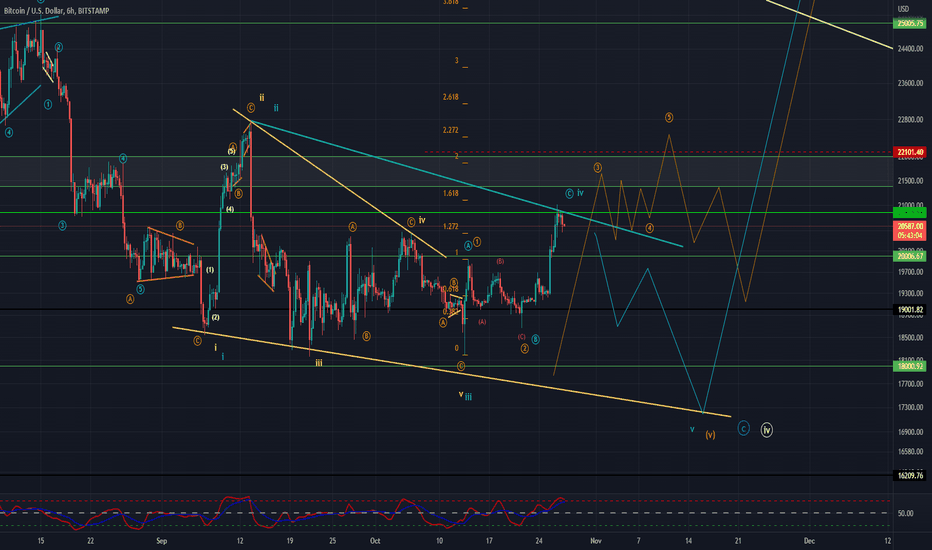
Task: Select the white (4) subwave label
Action: pyautogui.click(x=229, y=209)
